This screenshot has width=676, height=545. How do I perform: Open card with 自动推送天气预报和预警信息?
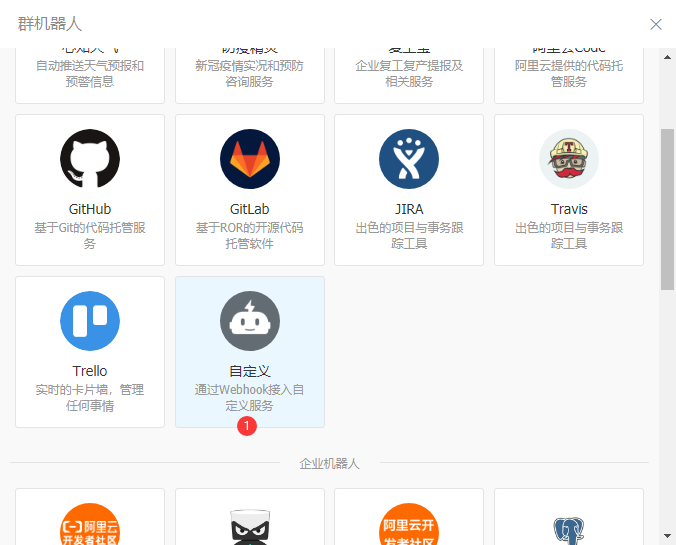(x=90, y=75)
